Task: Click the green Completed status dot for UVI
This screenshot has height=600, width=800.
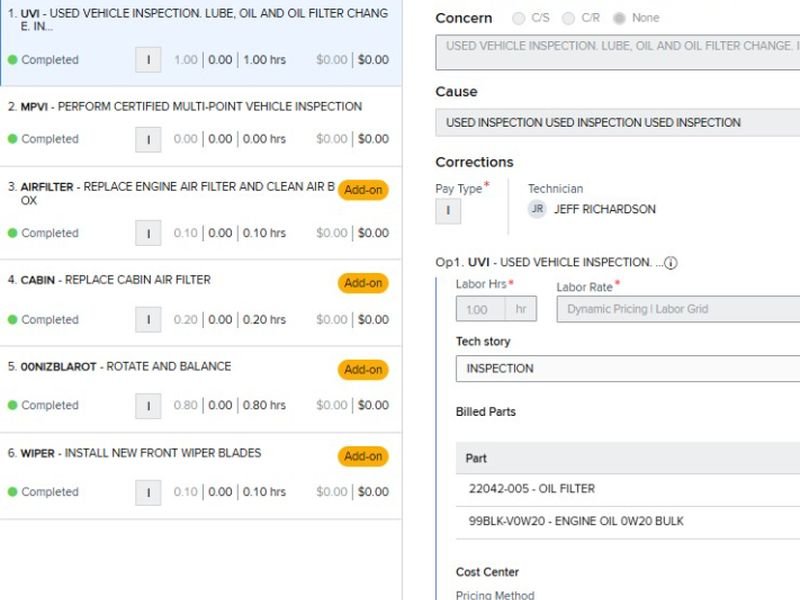Action: tap(12, 60)
